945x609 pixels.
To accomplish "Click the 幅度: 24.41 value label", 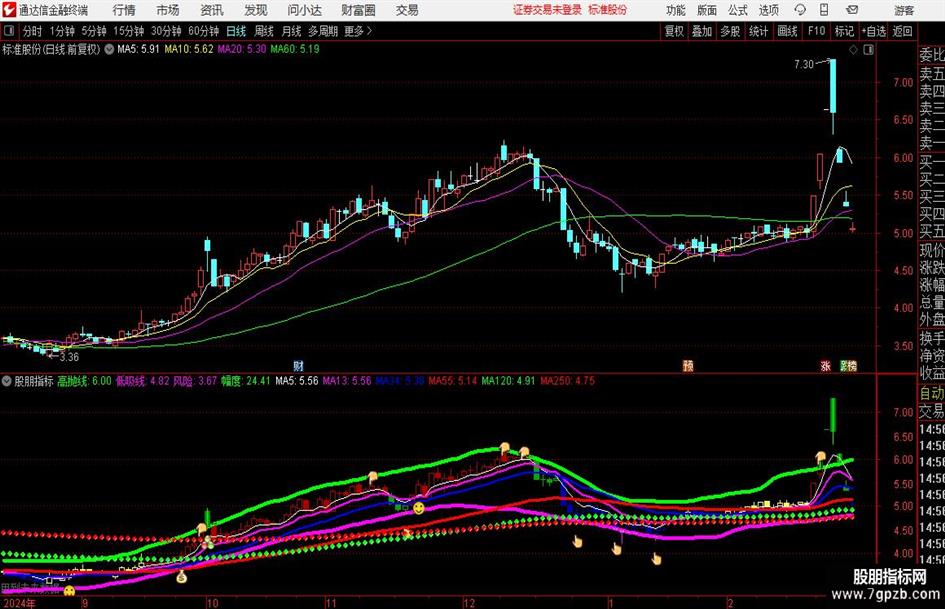I will click(245, 381).
